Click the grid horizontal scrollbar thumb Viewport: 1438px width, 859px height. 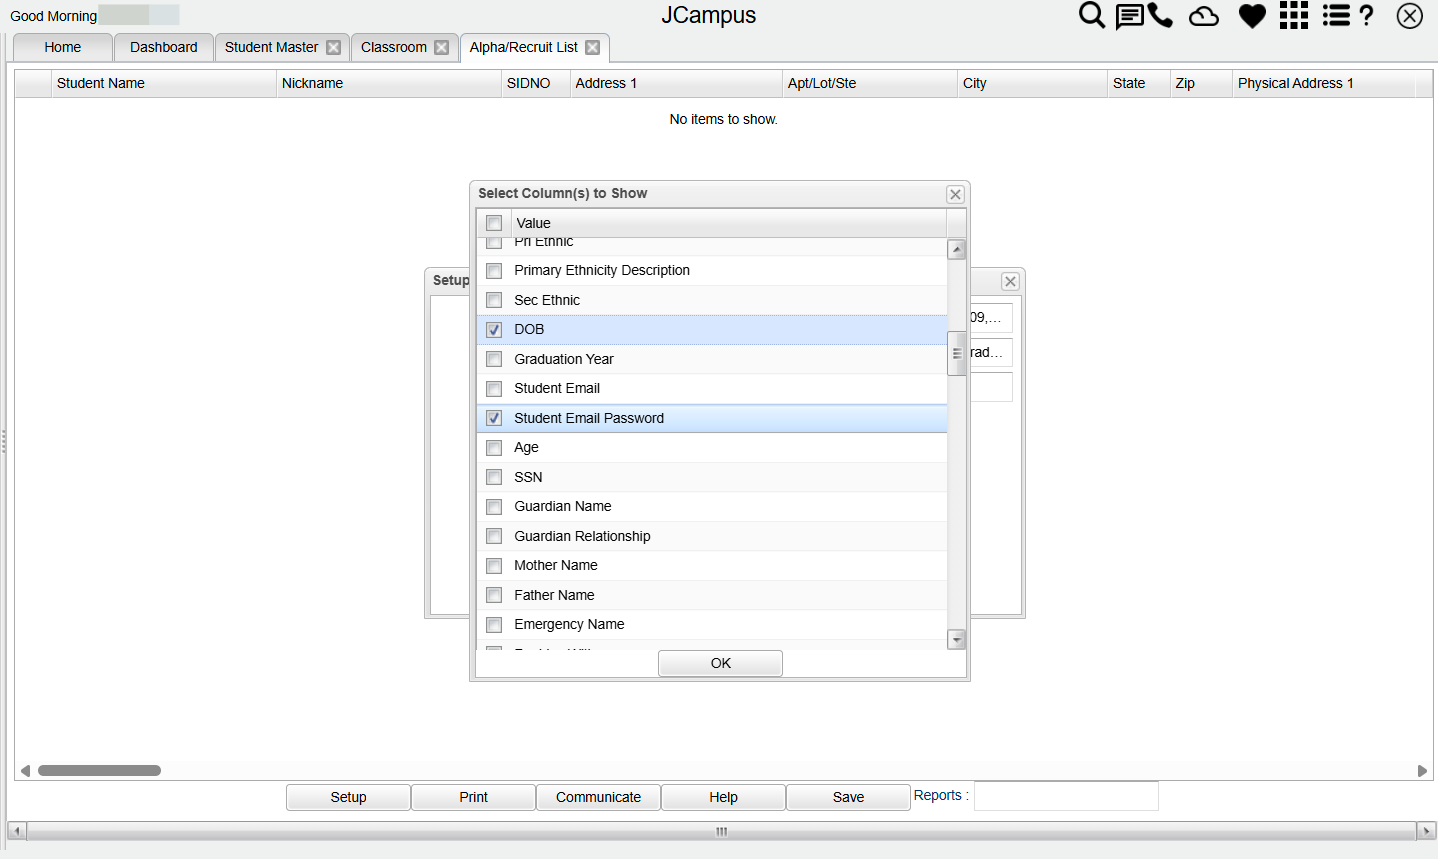pos(99,770)
